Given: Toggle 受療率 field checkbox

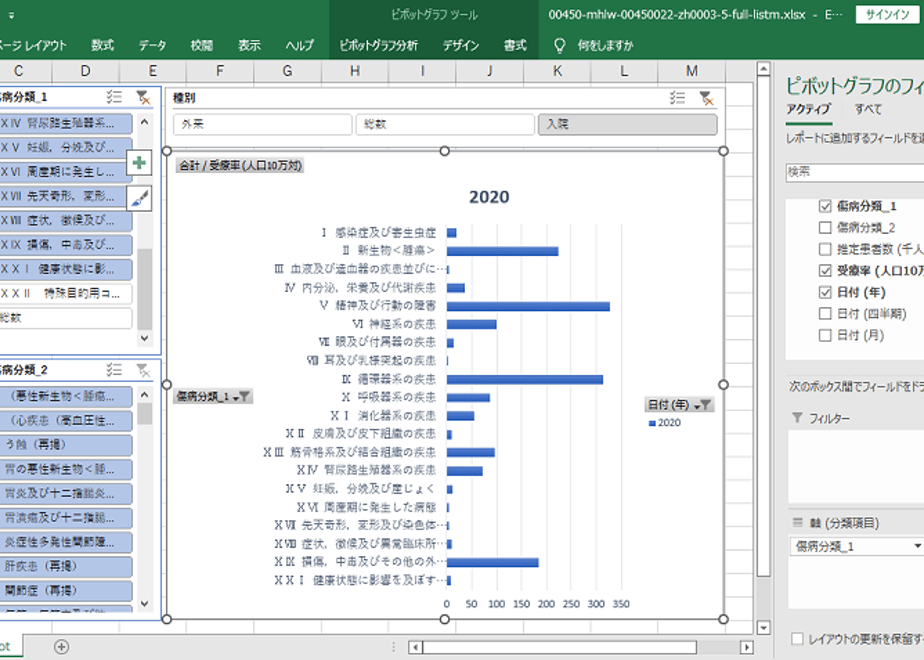Looking at the screenshot, I should (x=825, y=270).
